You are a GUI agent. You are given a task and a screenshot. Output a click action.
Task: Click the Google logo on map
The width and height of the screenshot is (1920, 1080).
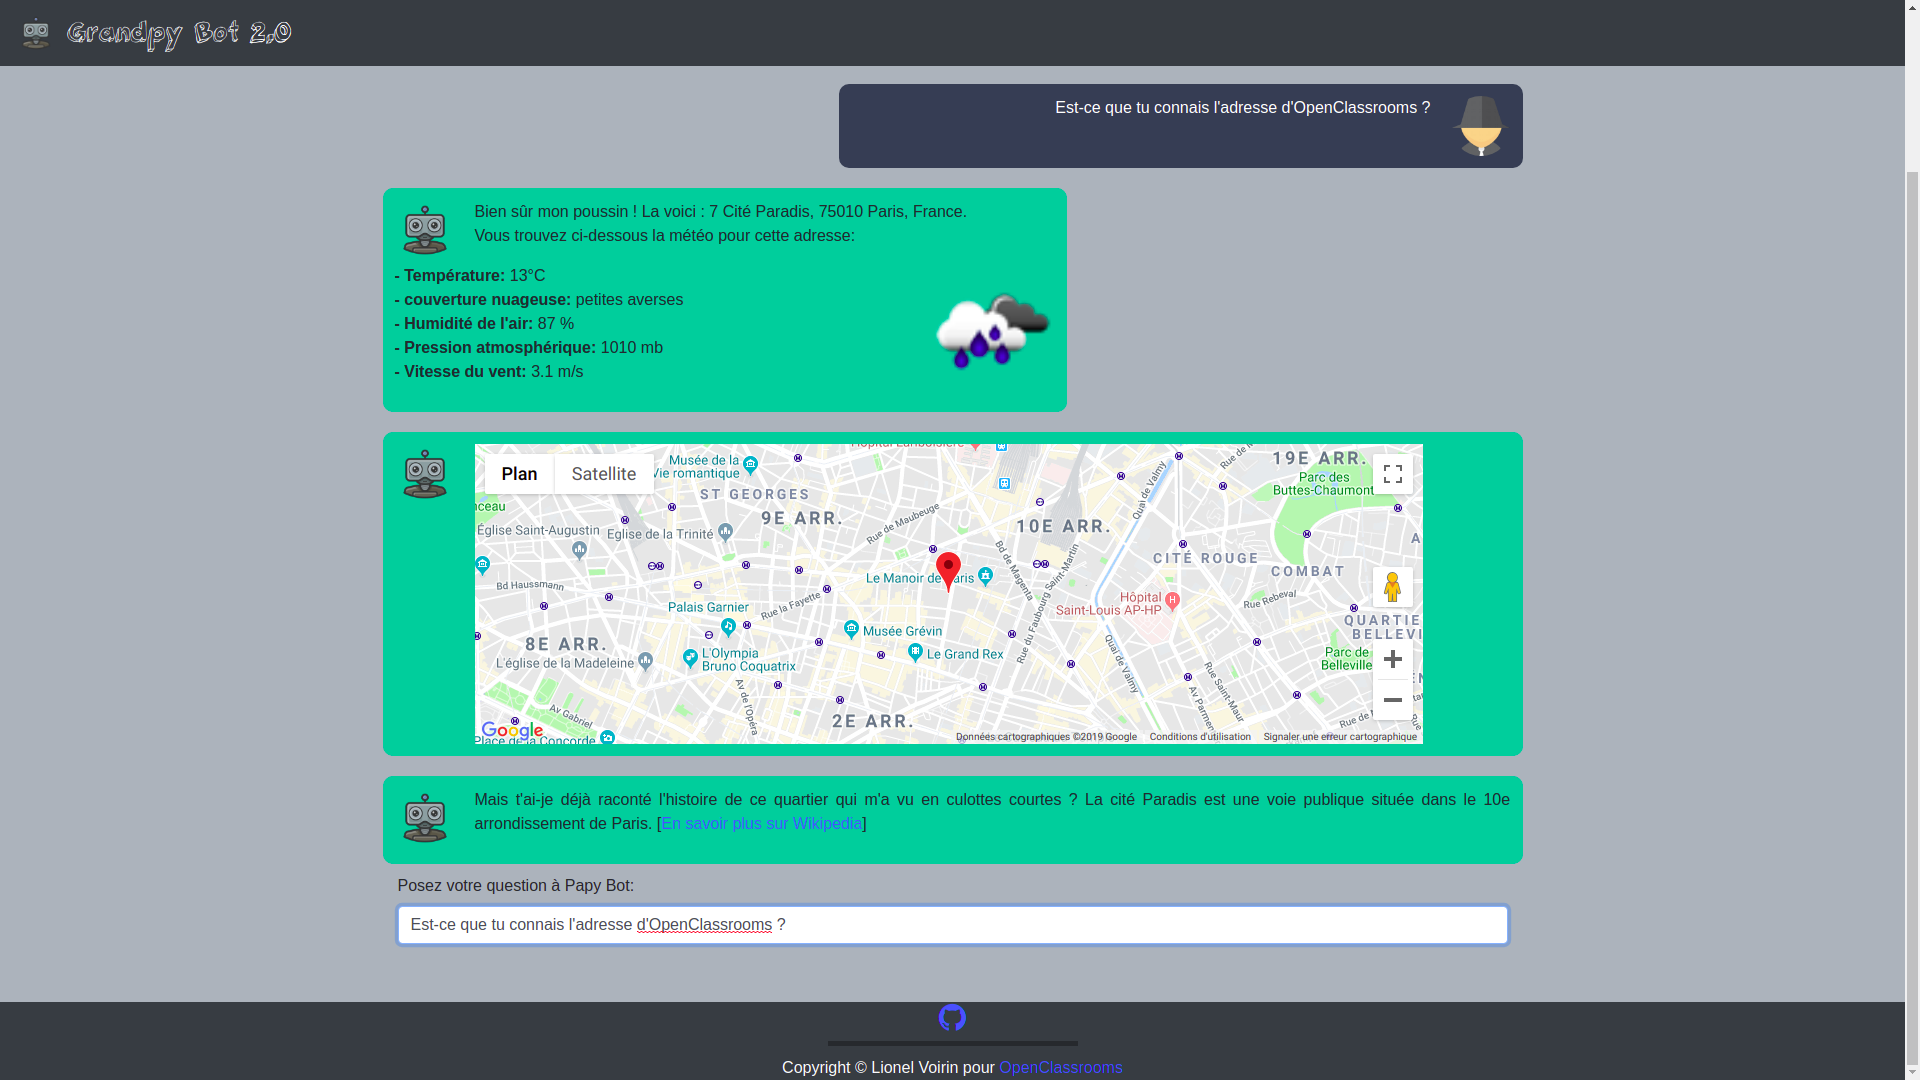coord(512,731)
